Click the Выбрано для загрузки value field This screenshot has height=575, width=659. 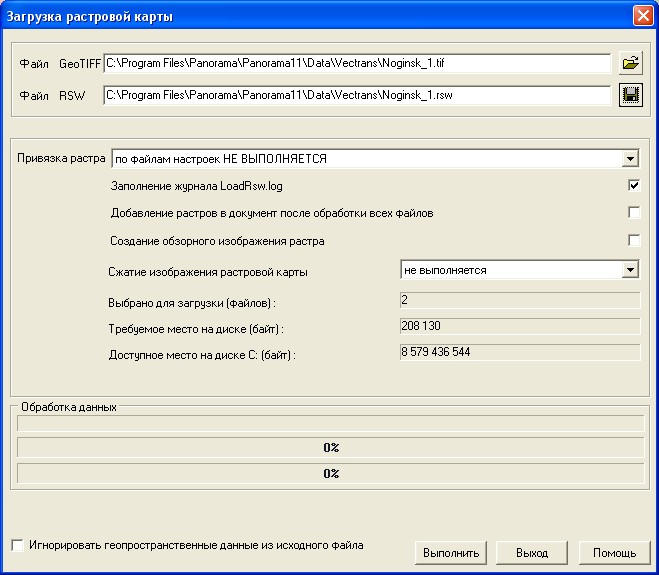click(518, 300)
